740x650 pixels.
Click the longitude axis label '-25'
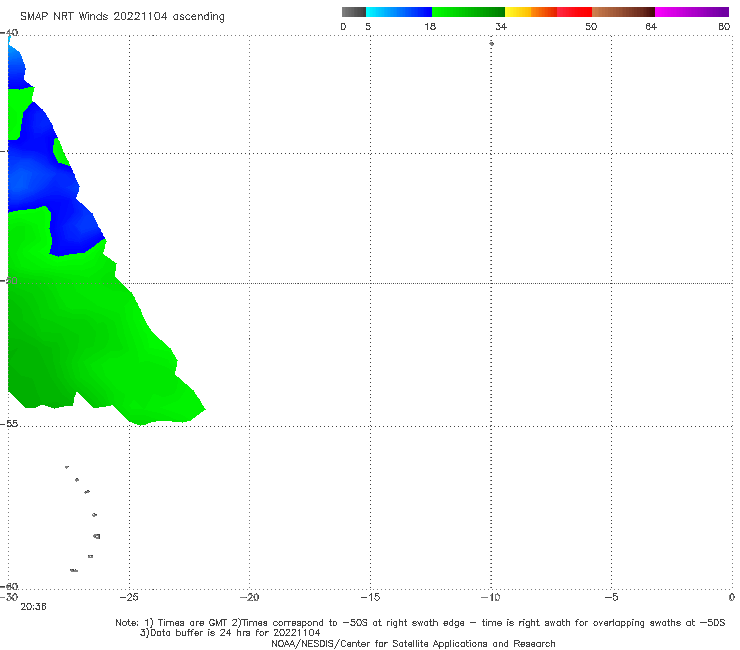coord(129,597)
